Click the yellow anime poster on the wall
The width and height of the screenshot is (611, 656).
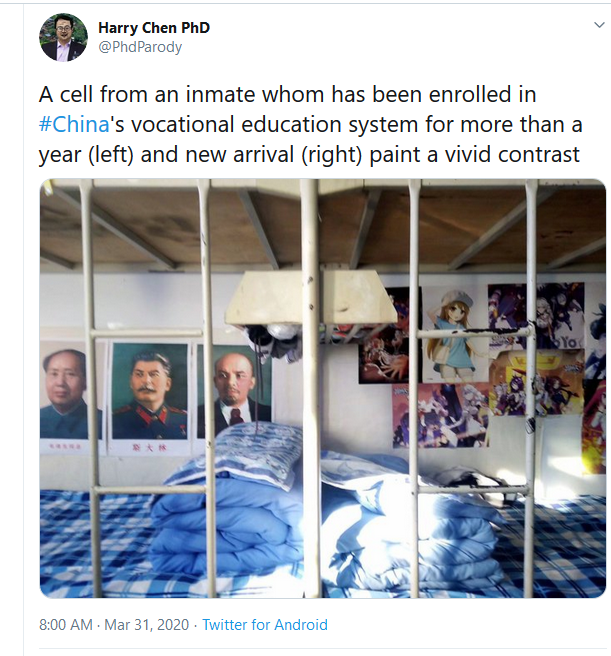(x=536, y=383)
